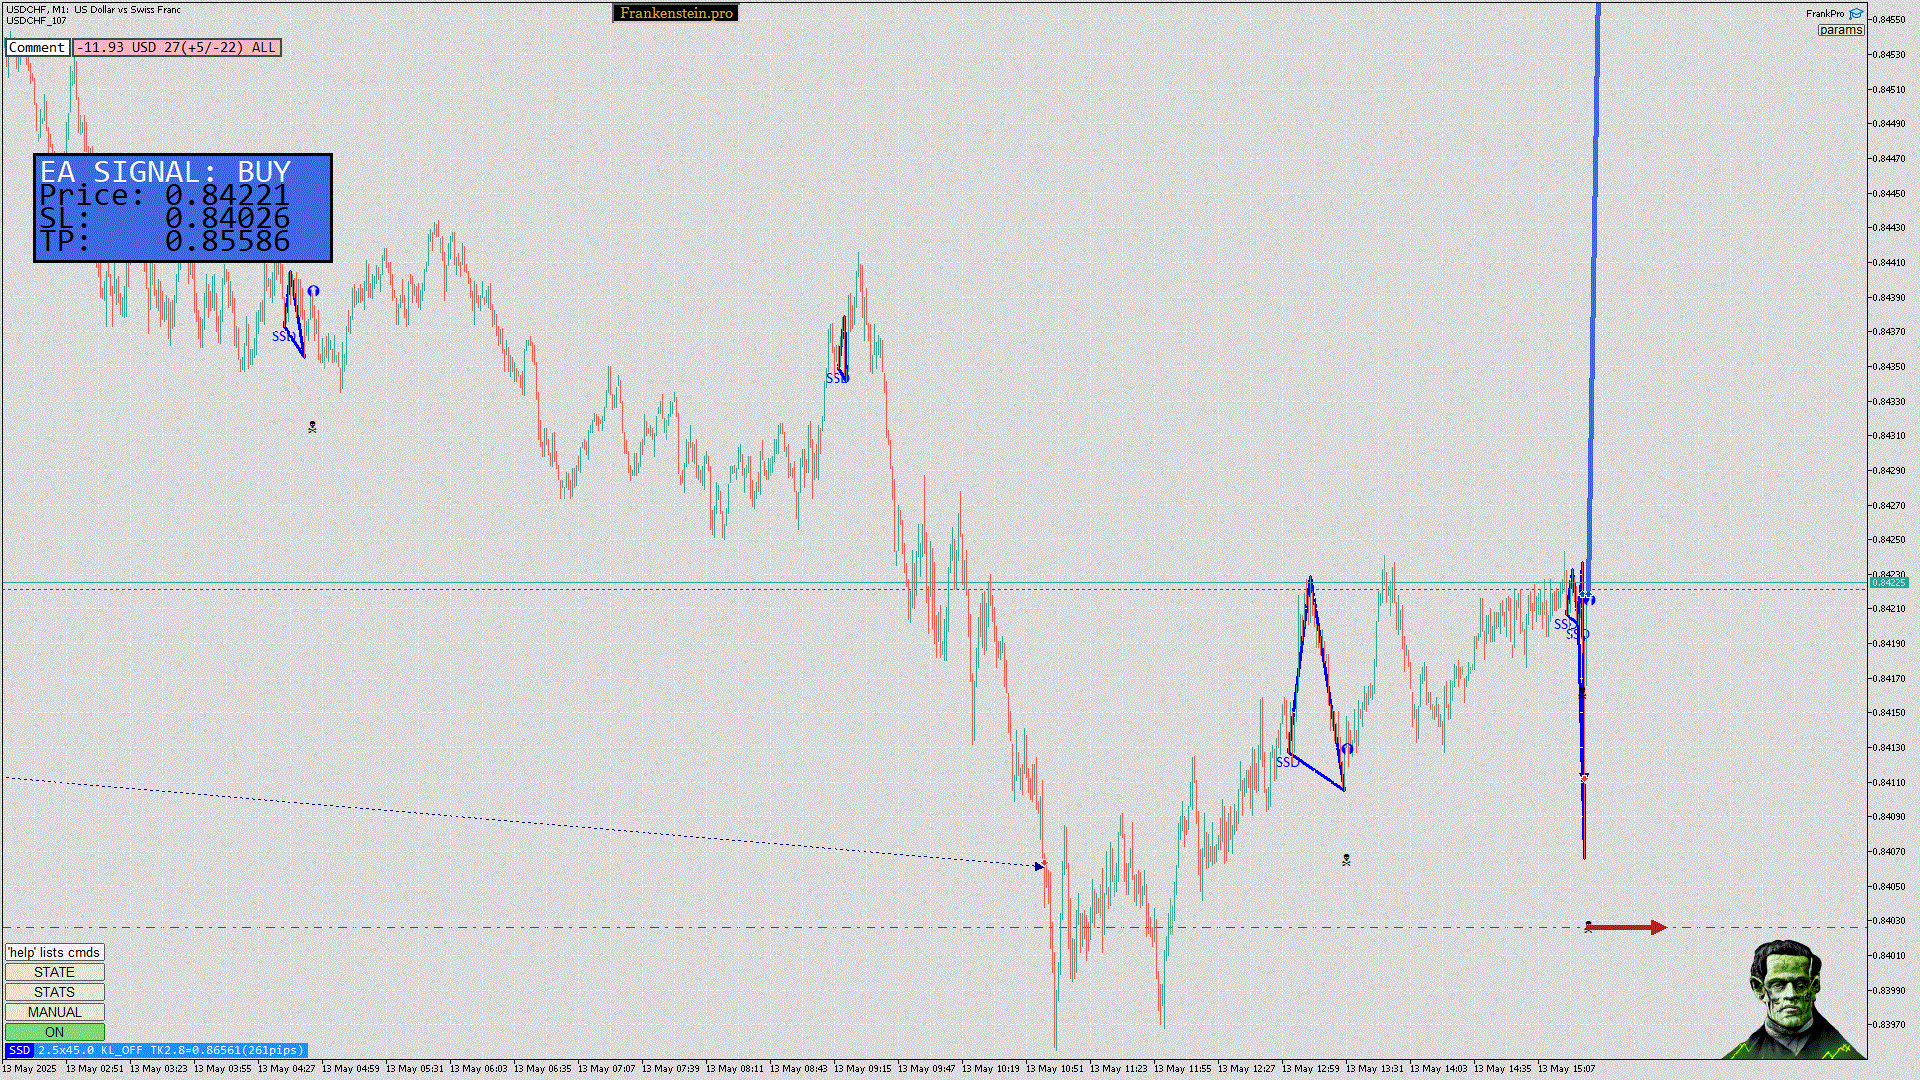This screenshot has width=1920, height=1080.
Task: Click the current price tag 0.84225
Action: coord(1888,582)
